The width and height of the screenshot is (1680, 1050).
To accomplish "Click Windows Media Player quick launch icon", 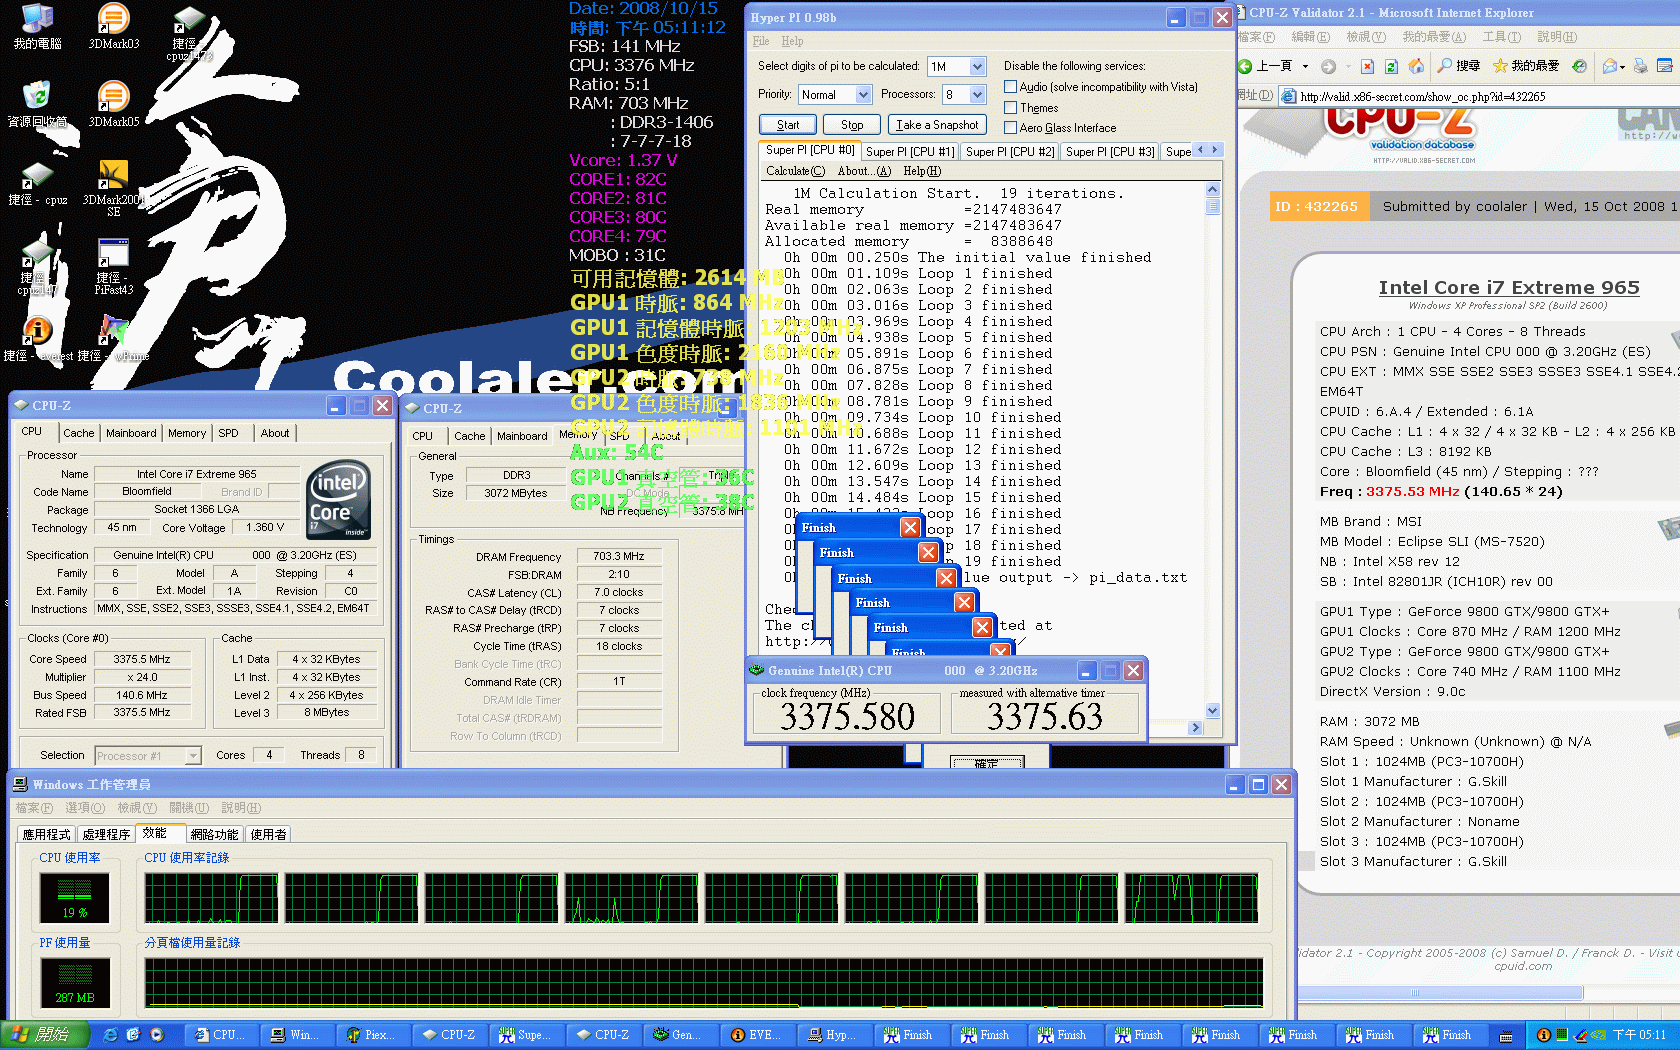I will (156, 1035).
